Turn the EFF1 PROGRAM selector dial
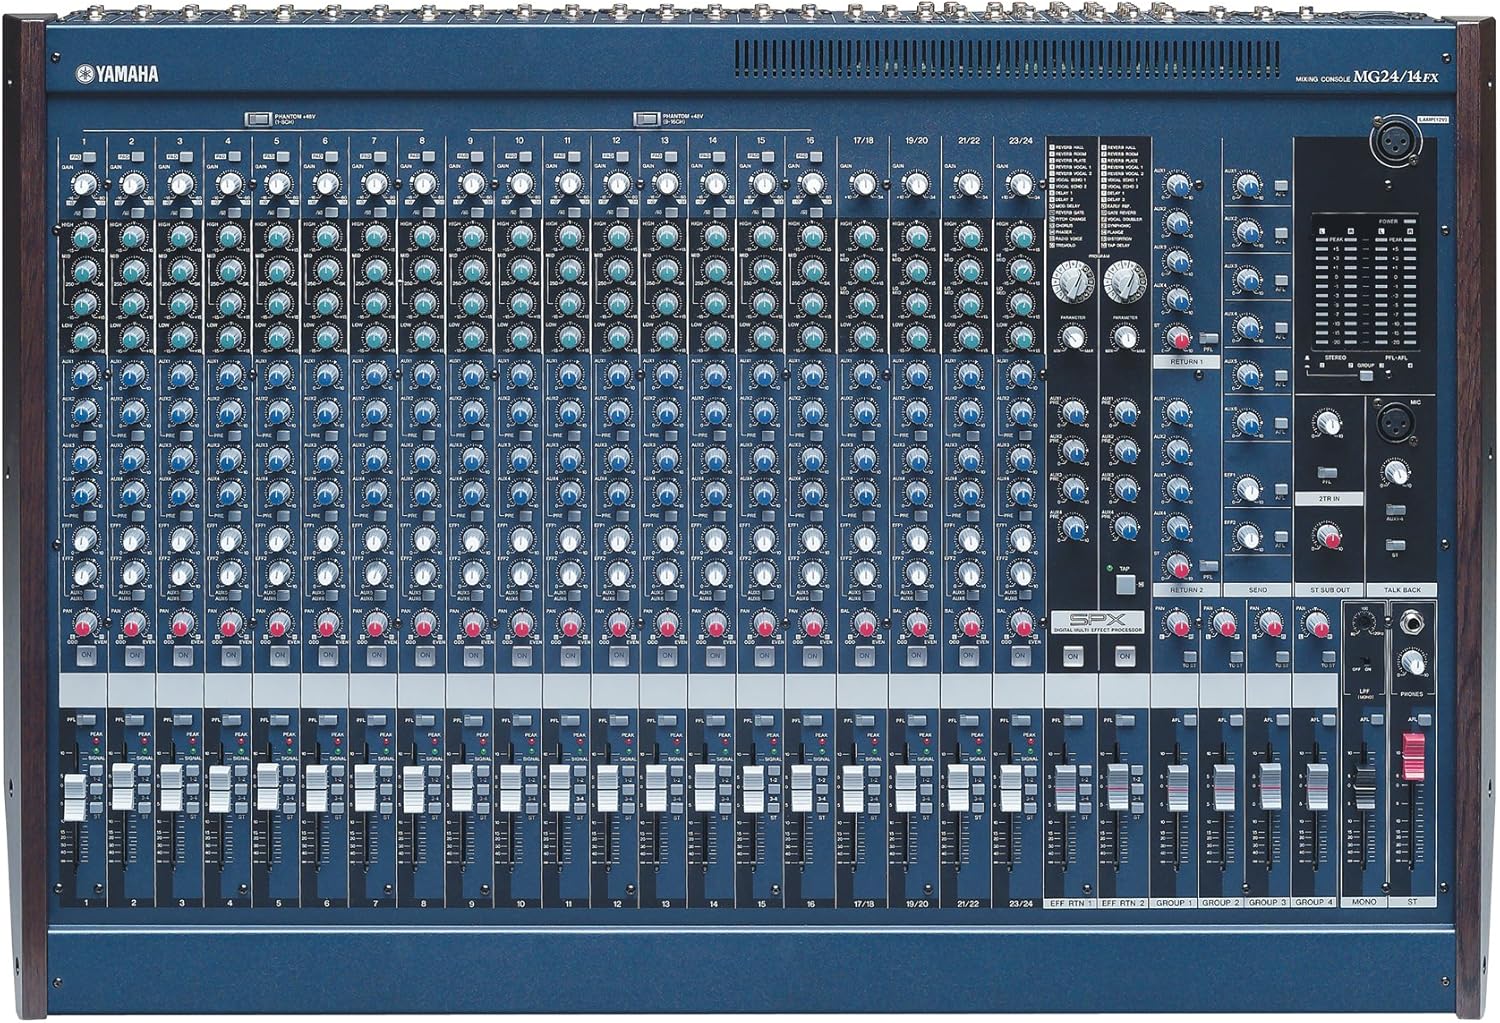This screenshot has width=1500, height=1023. (x=1072, y=283)
